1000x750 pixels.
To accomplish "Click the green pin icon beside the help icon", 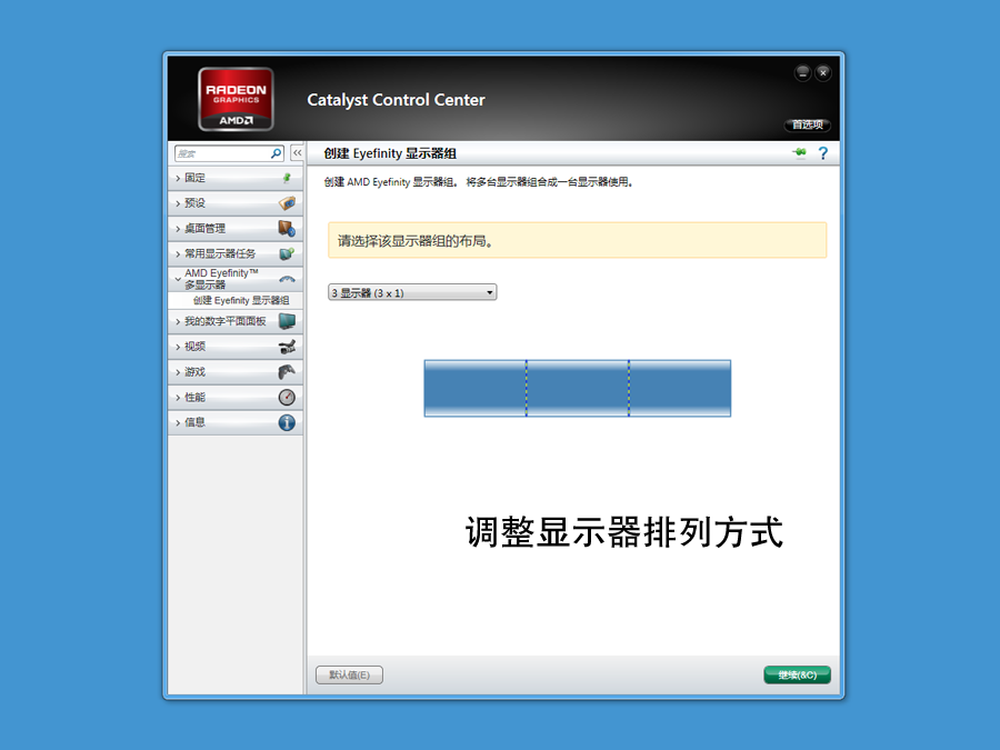I will pyautogui.click(x=799, y=153).
